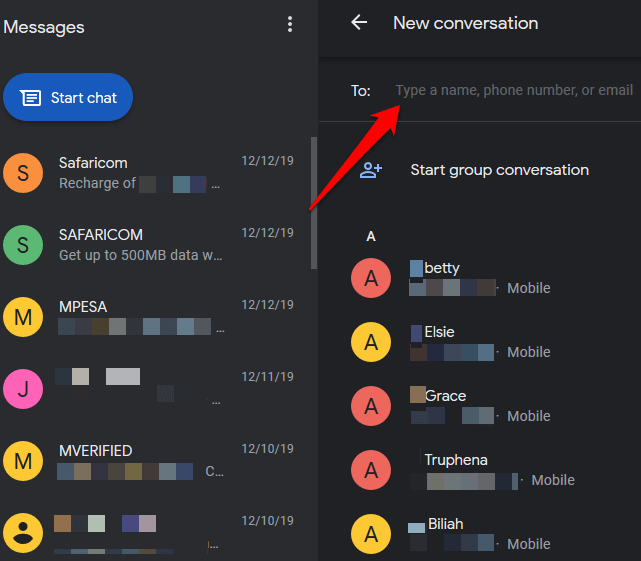Choose contact Truphena from the list
Viewport: 641px width, 561px height.
tap(479, 470)
